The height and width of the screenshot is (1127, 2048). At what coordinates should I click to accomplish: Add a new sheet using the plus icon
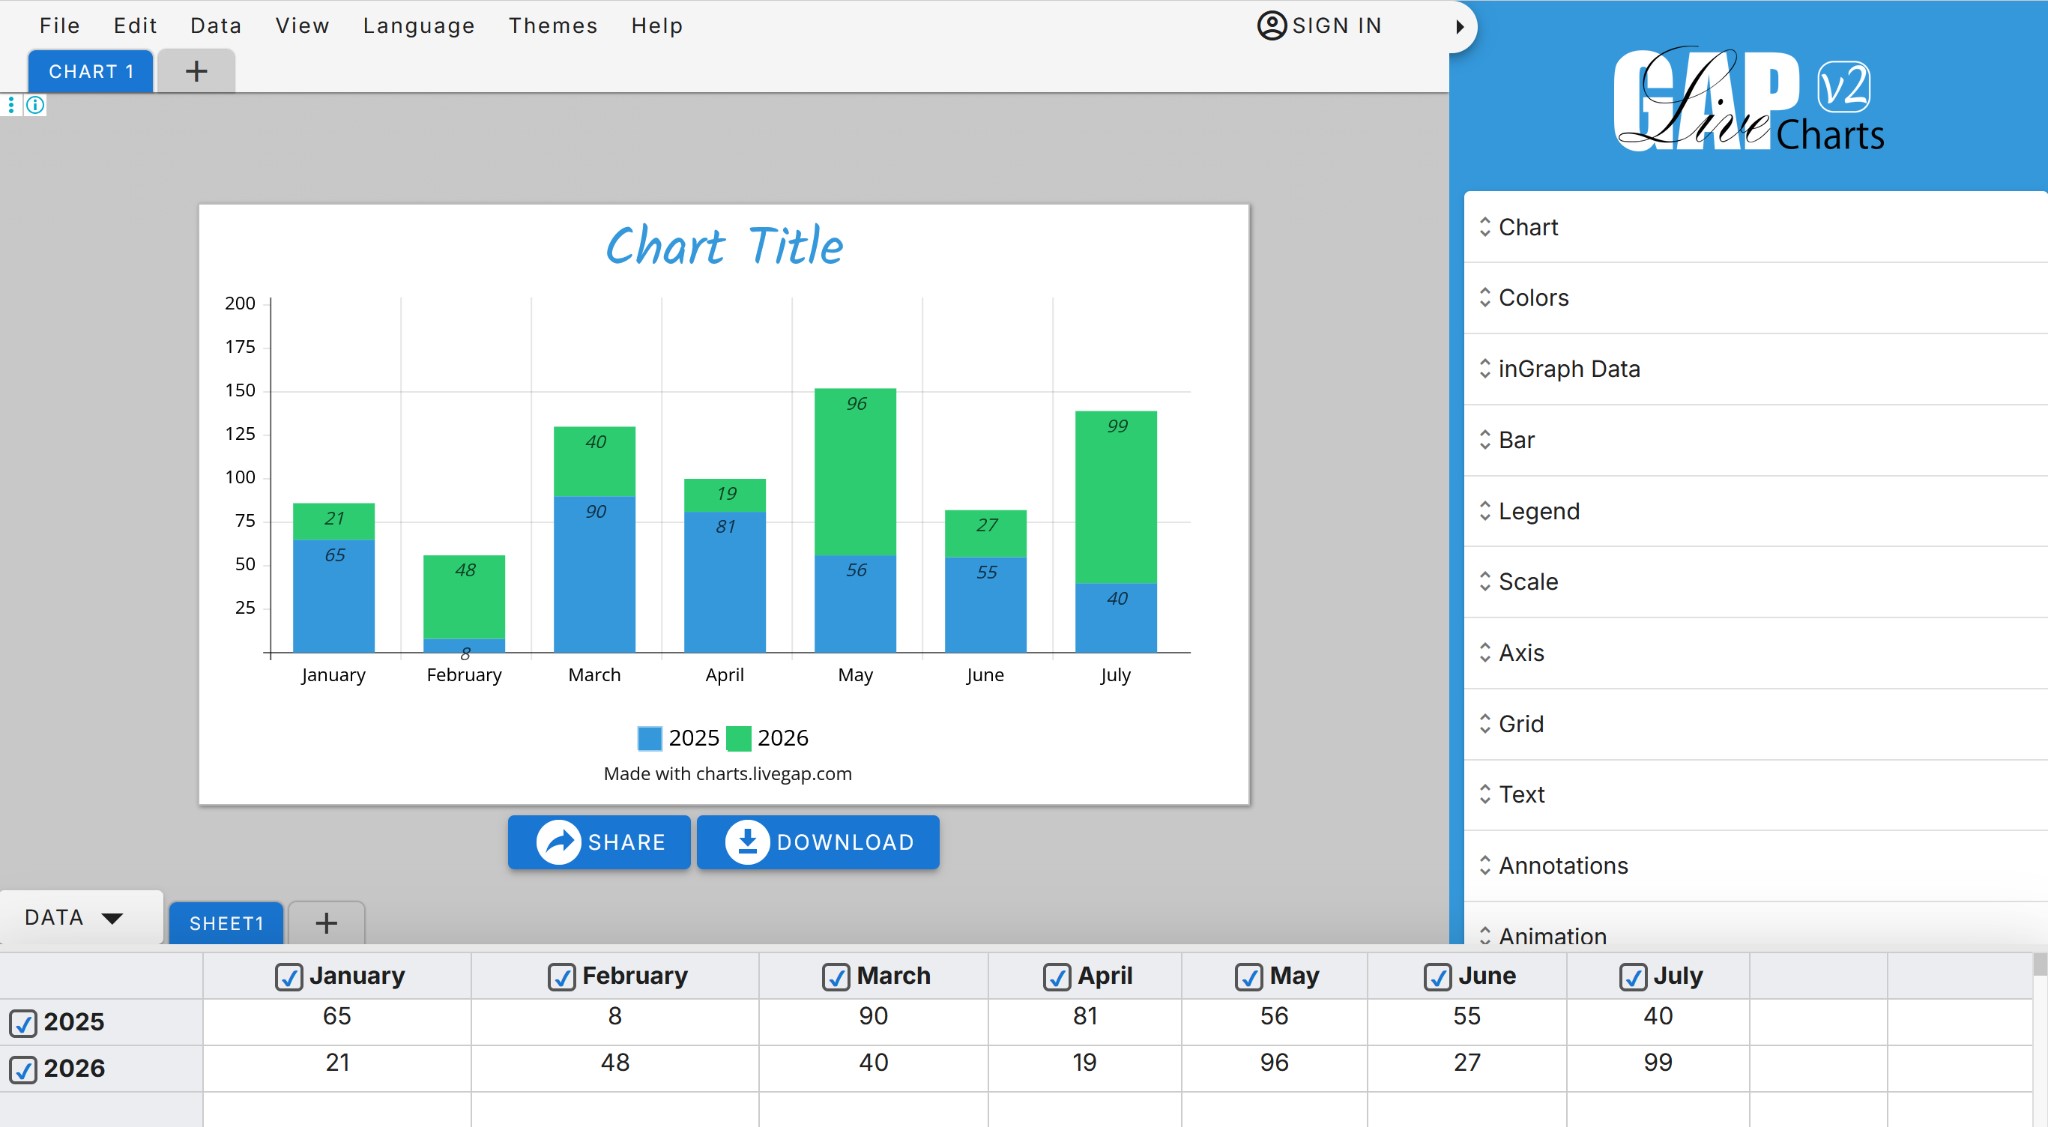click(326, 922)
